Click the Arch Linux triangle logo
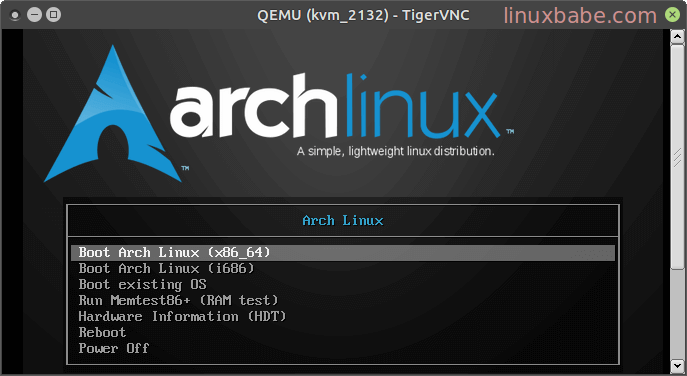This screenshot has width=687, height=376. 113,114
